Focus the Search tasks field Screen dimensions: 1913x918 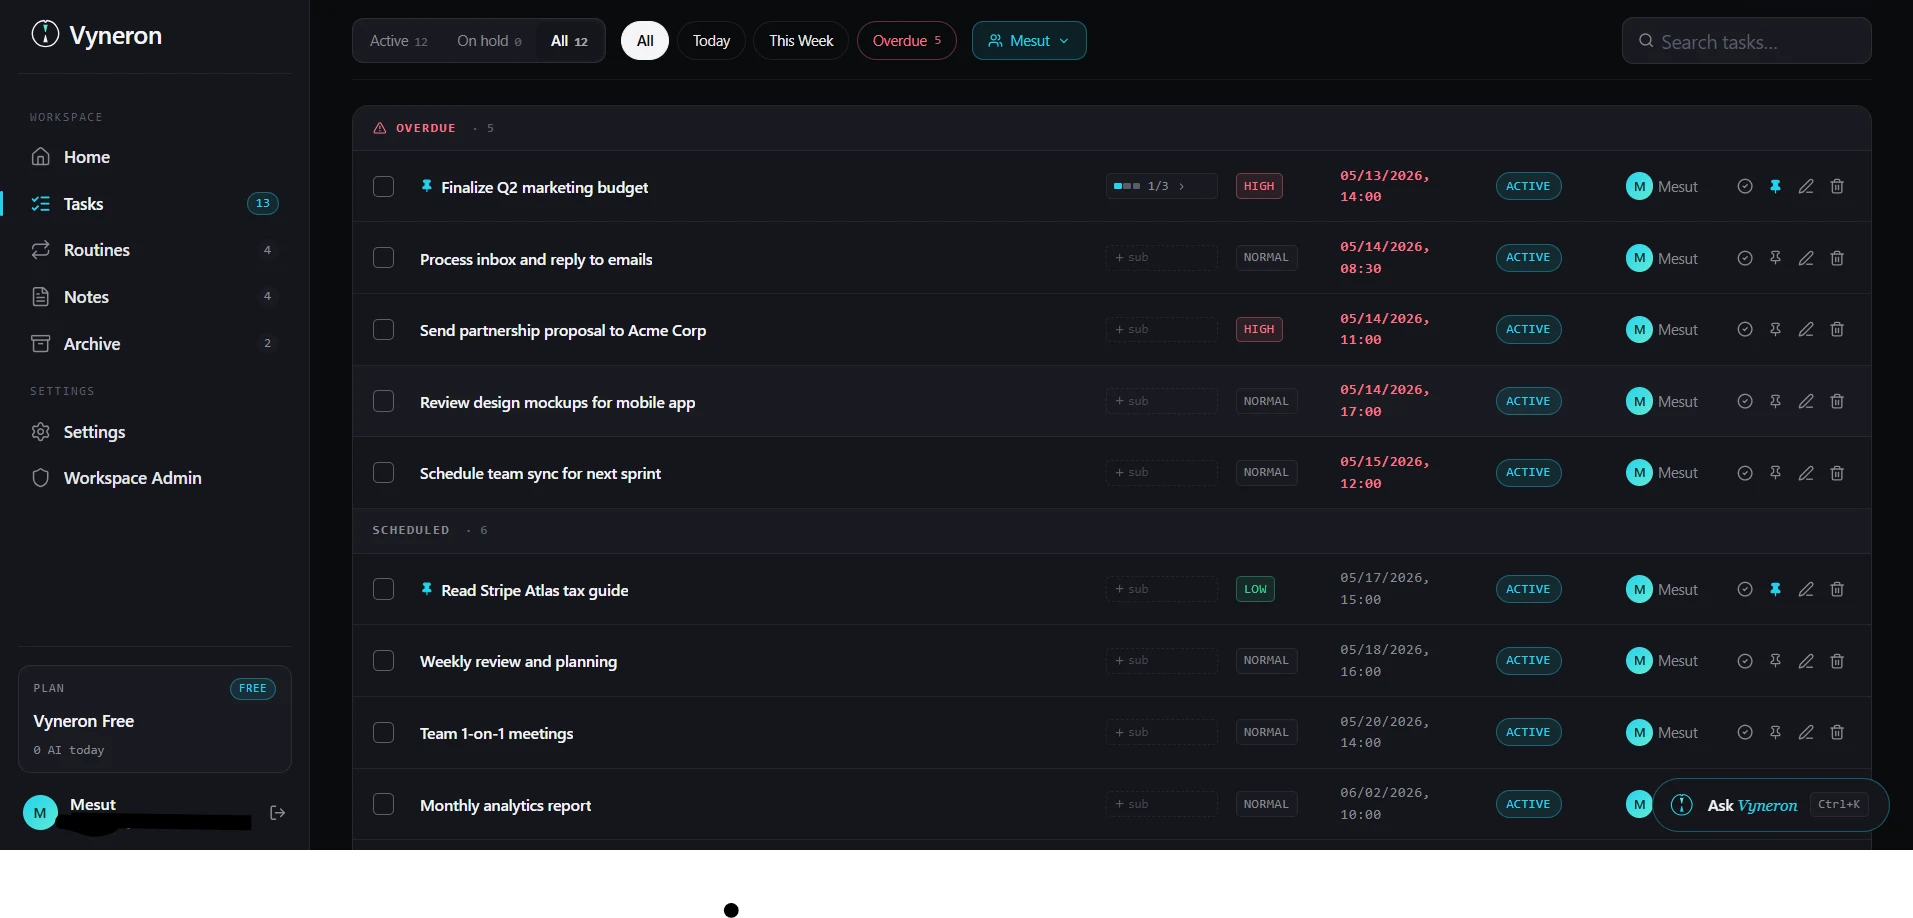click(x=1747, y=41)
